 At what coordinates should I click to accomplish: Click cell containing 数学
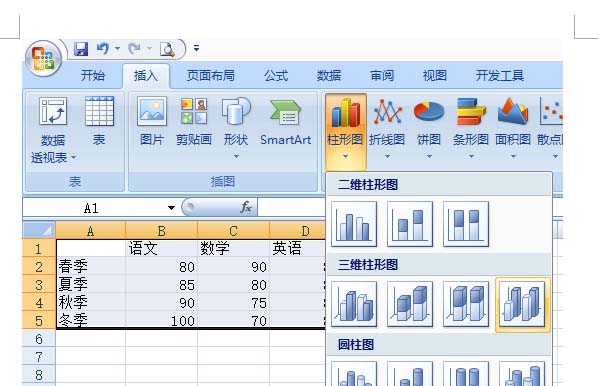tap(233, 248)
